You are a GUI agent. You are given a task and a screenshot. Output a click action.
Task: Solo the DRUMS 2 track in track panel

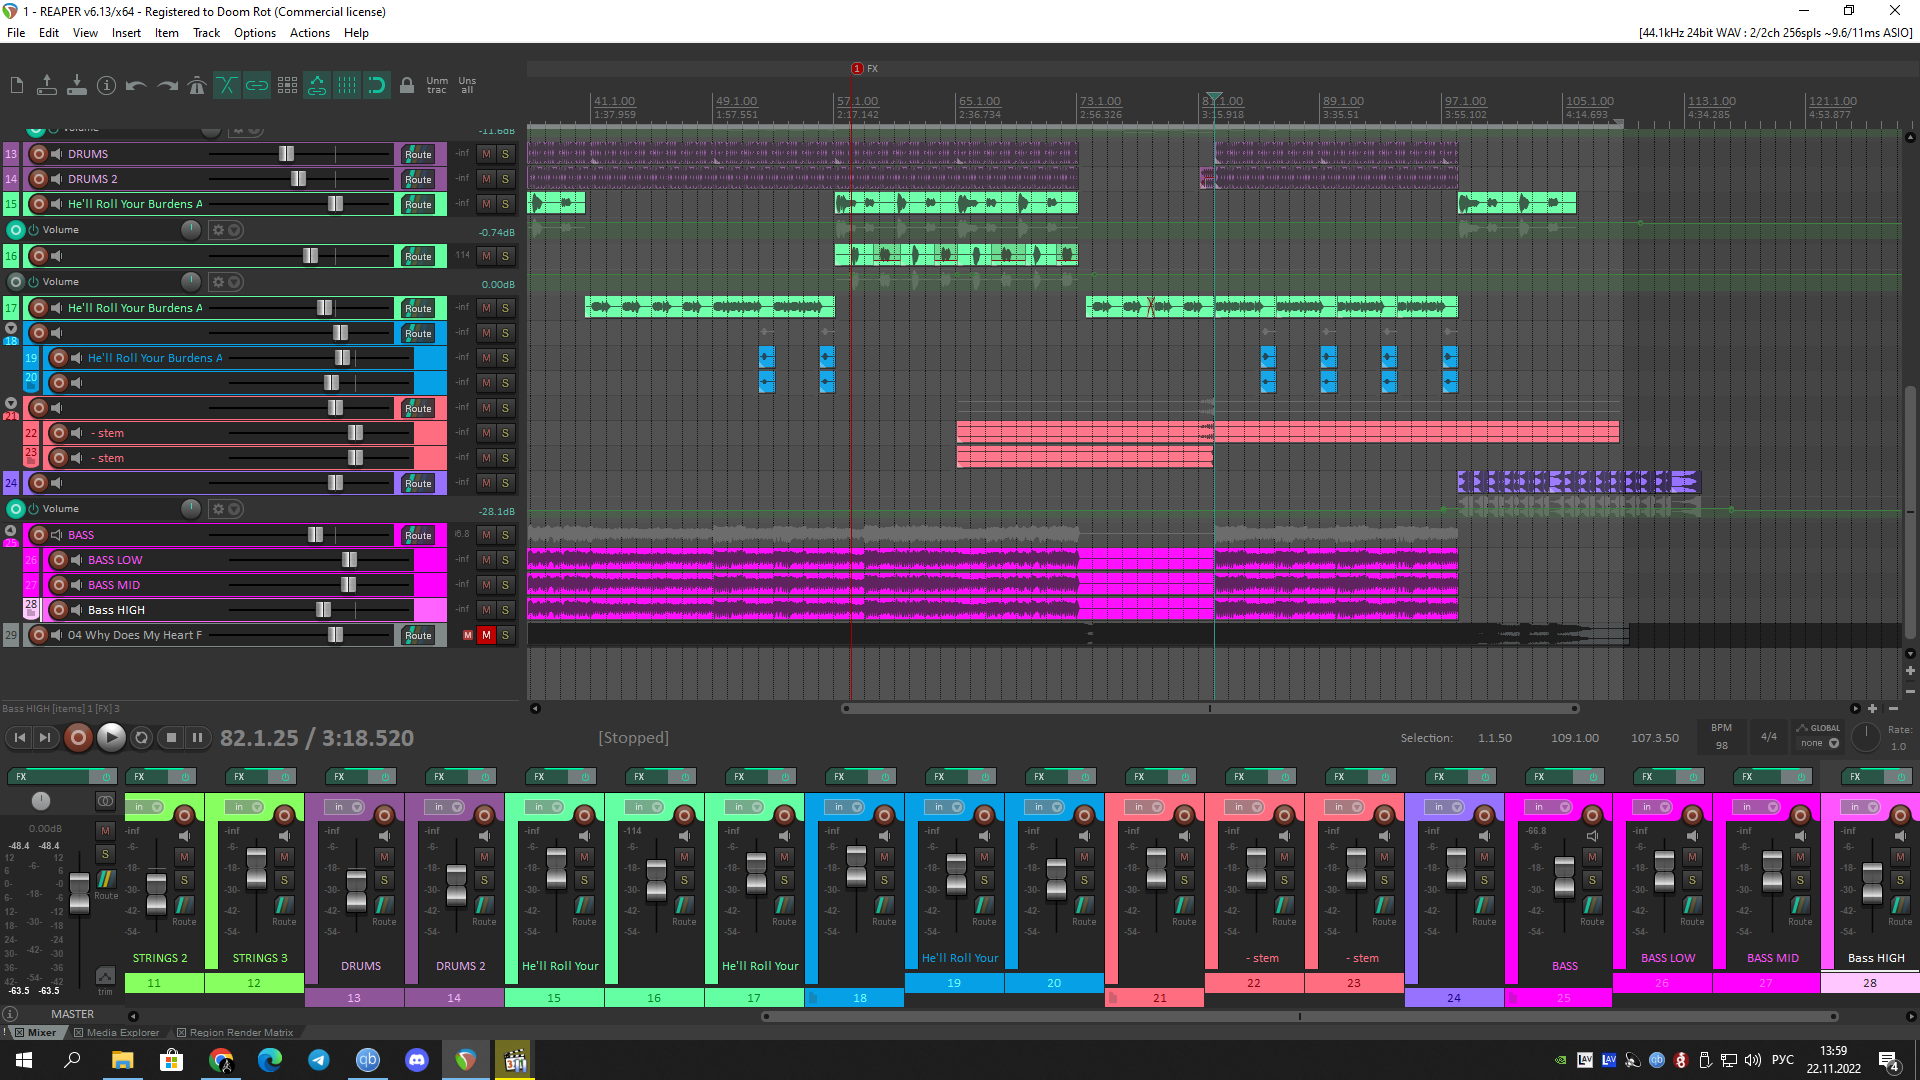click(x=505, y=179)
